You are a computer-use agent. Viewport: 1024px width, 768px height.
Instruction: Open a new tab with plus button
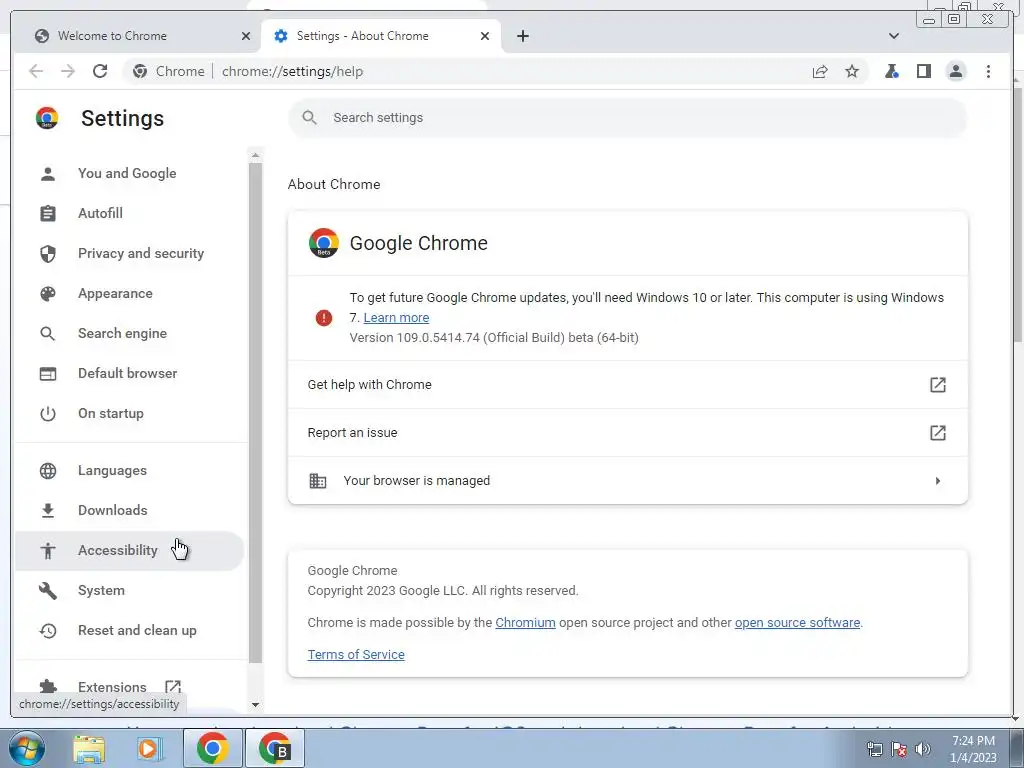[x=522, y=36]
